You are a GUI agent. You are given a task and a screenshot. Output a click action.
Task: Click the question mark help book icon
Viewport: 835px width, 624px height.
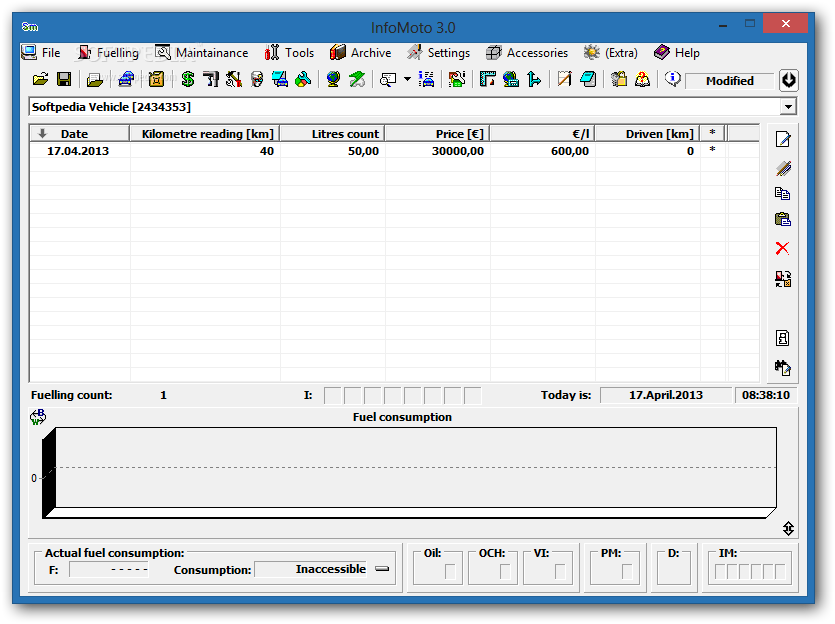click(642, 80)
